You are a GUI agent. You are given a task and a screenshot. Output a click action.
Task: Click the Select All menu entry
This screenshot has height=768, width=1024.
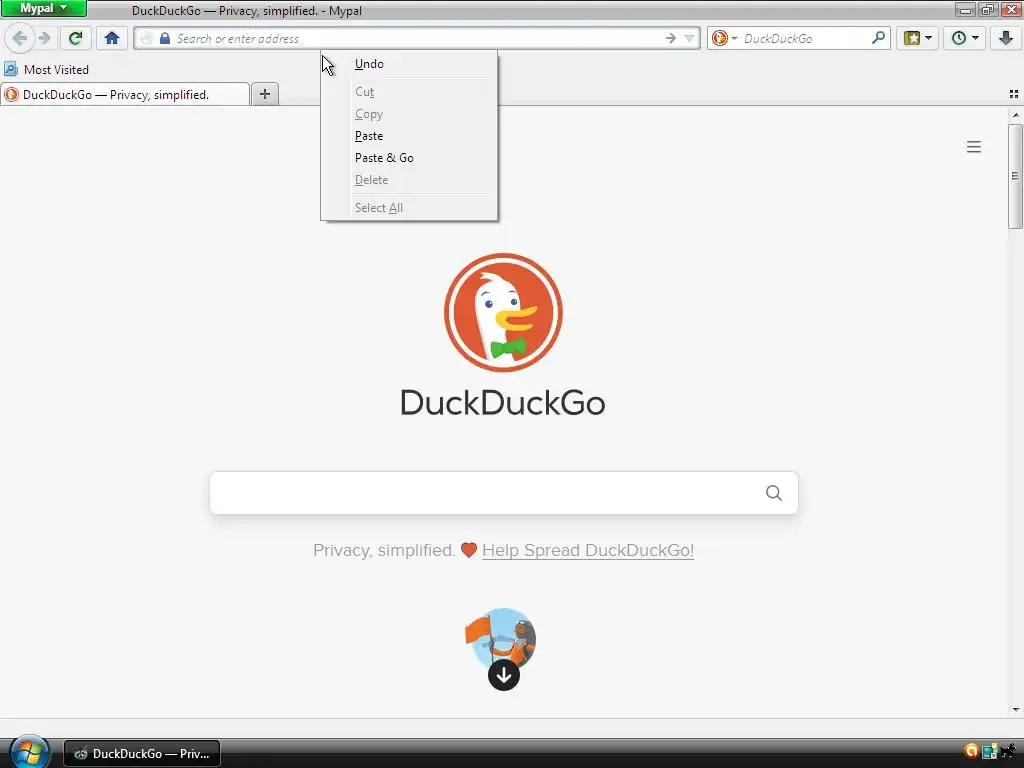click(409, 208)
